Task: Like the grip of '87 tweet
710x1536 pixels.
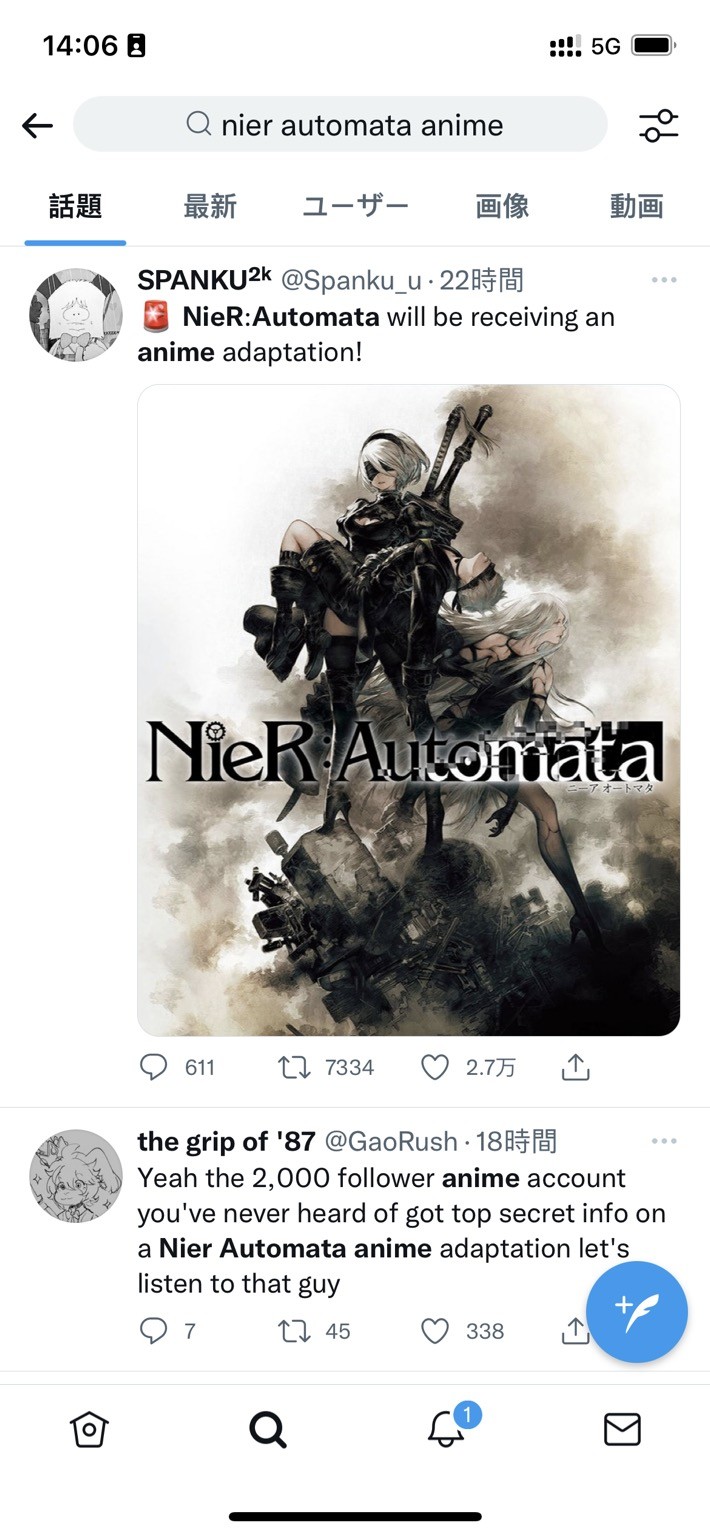Action: pyautogui.click(x=435, y=1331)
